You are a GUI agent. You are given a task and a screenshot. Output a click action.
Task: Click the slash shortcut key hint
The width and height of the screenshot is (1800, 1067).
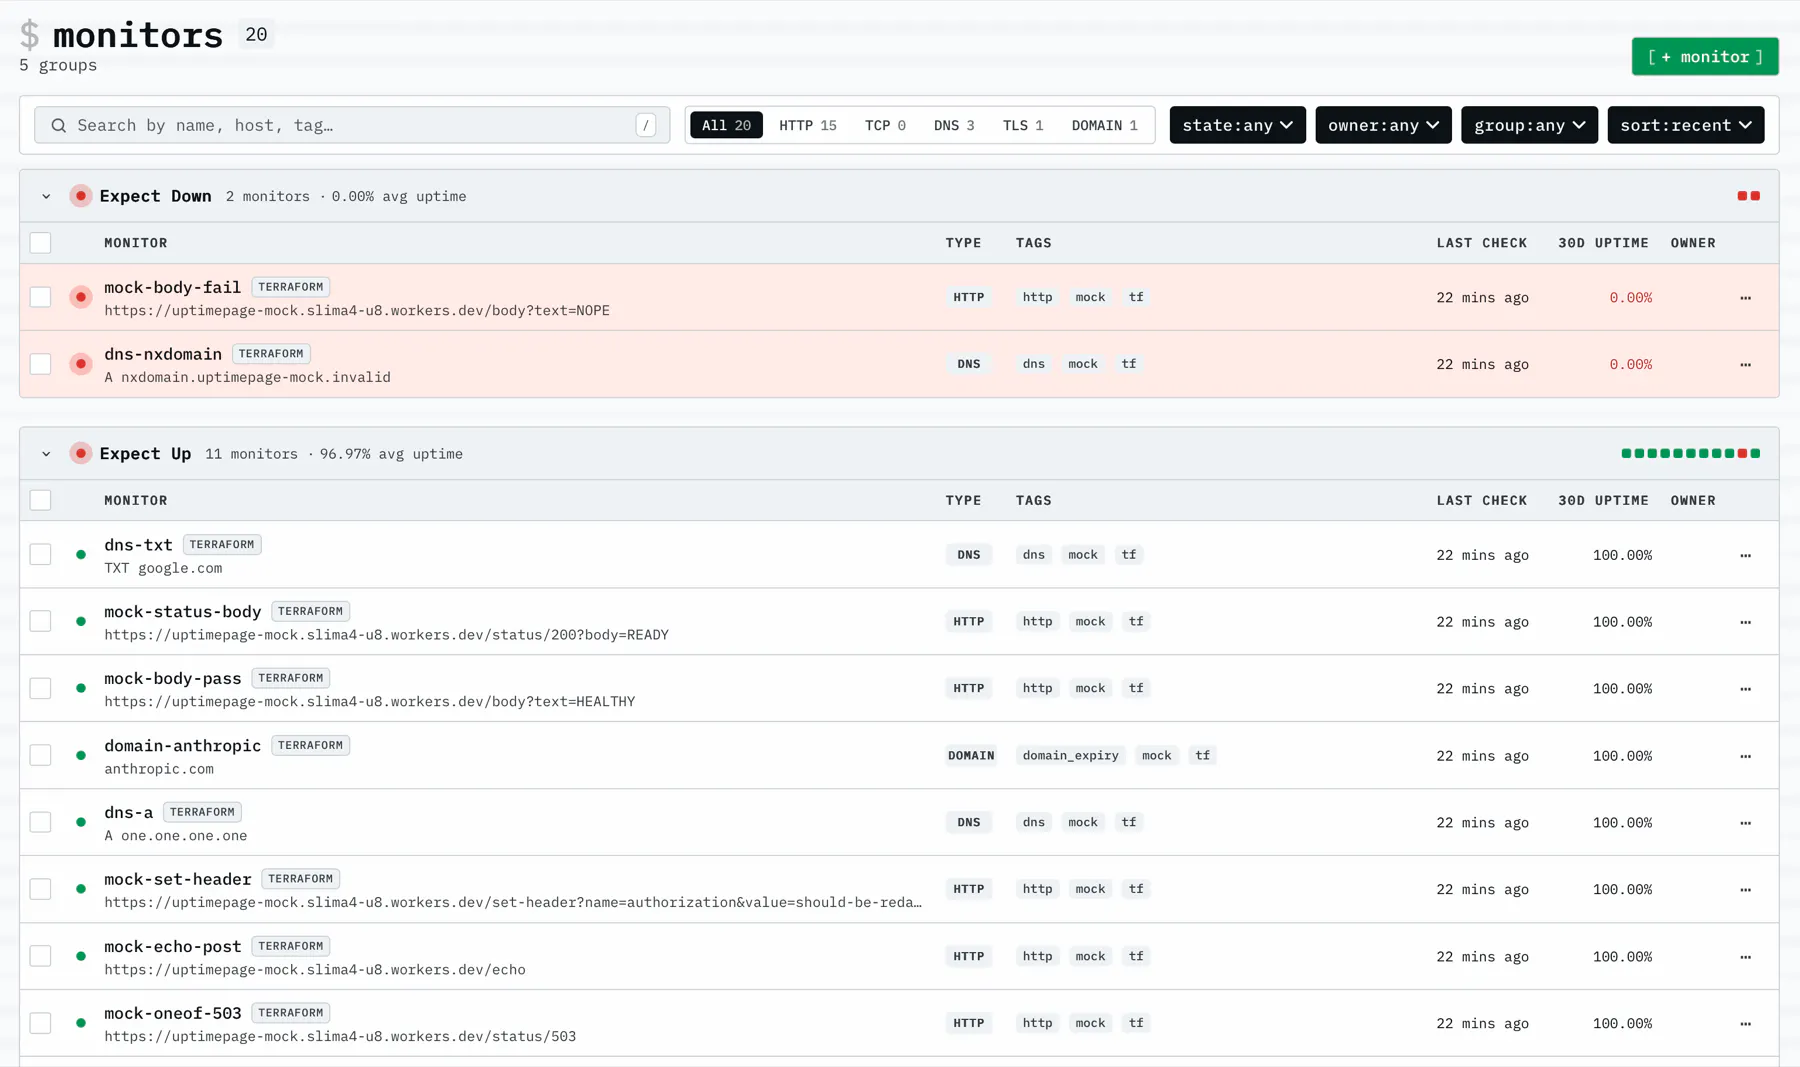pos(646,125)
